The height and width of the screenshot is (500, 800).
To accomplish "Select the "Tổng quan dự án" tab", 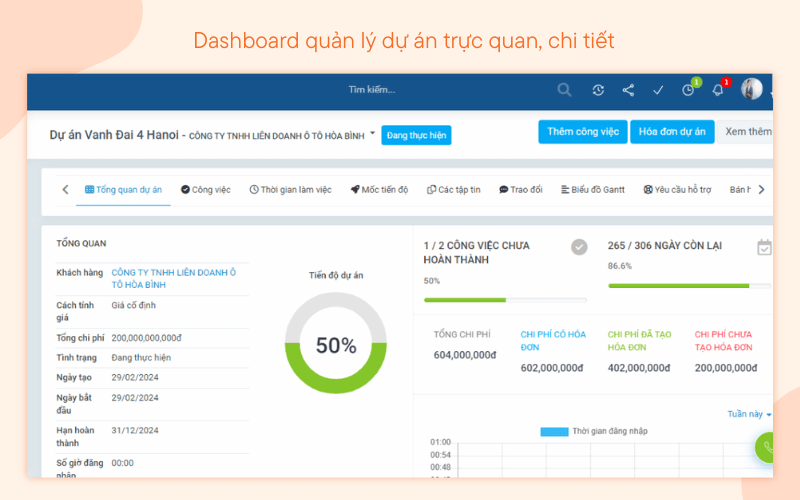I will [x=123, y=190].
